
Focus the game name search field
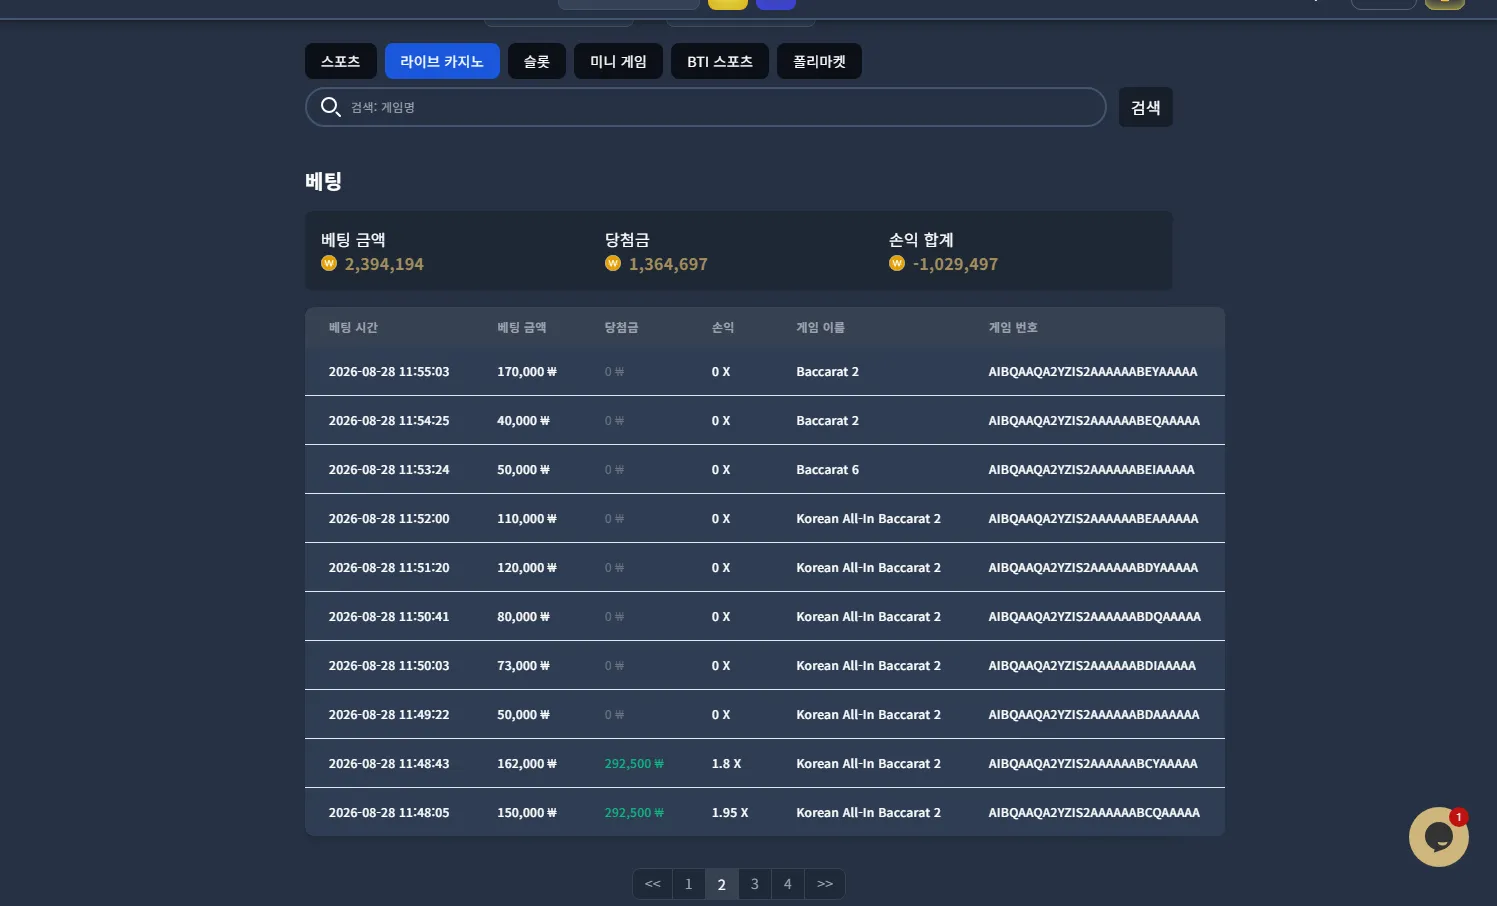pos(706,107)
